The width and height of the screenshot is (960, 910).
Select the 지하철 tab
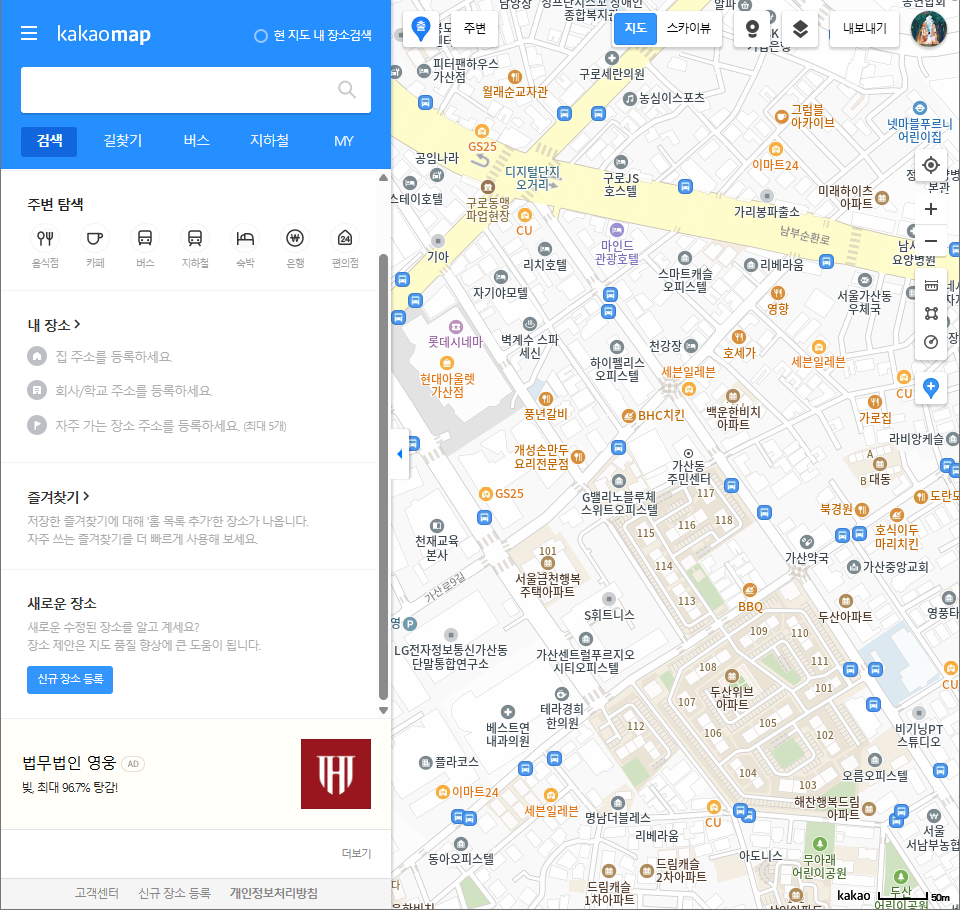(x=269, y=141)
